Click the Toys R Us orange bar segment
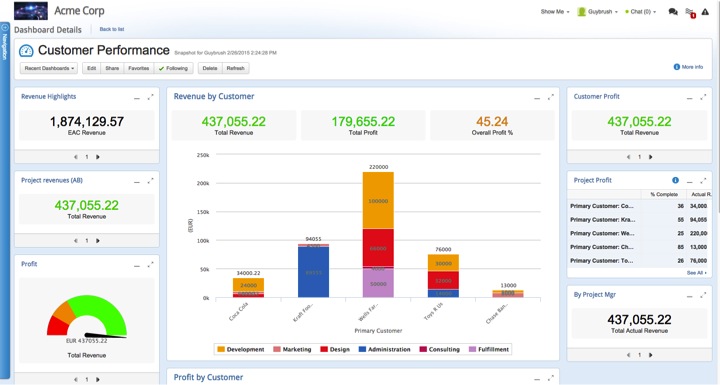The image size is (720, 385). coord(443,263)
